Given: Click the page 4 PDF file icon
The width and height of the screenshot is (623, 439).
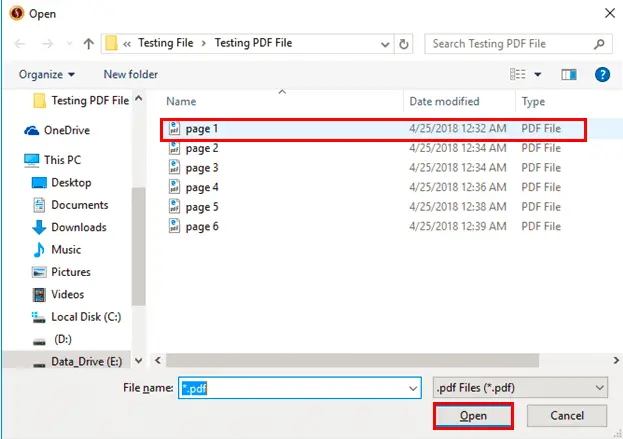Looking at the screenshot, I should coord(174,187).
